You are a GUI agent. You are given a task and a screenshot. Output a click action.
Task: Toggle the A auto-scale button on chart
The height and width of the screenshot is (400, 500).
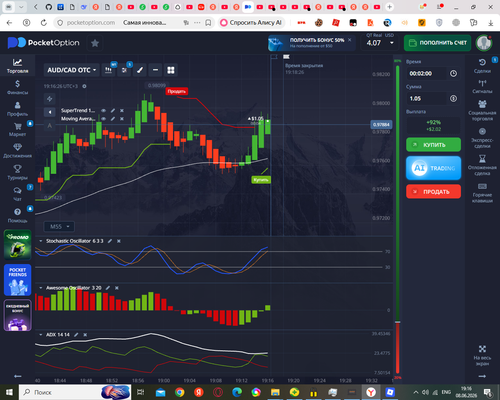pyautogui.click(x=49, y=126)
